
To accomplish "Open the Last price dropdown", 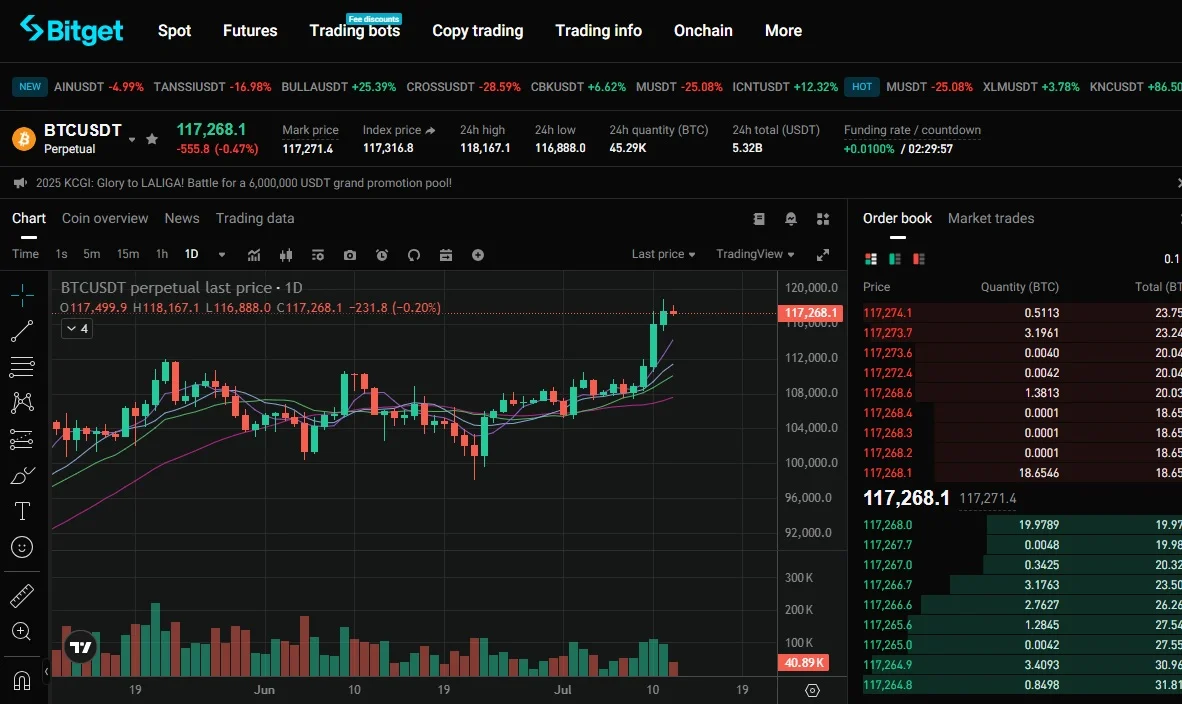I will point(663,254).
